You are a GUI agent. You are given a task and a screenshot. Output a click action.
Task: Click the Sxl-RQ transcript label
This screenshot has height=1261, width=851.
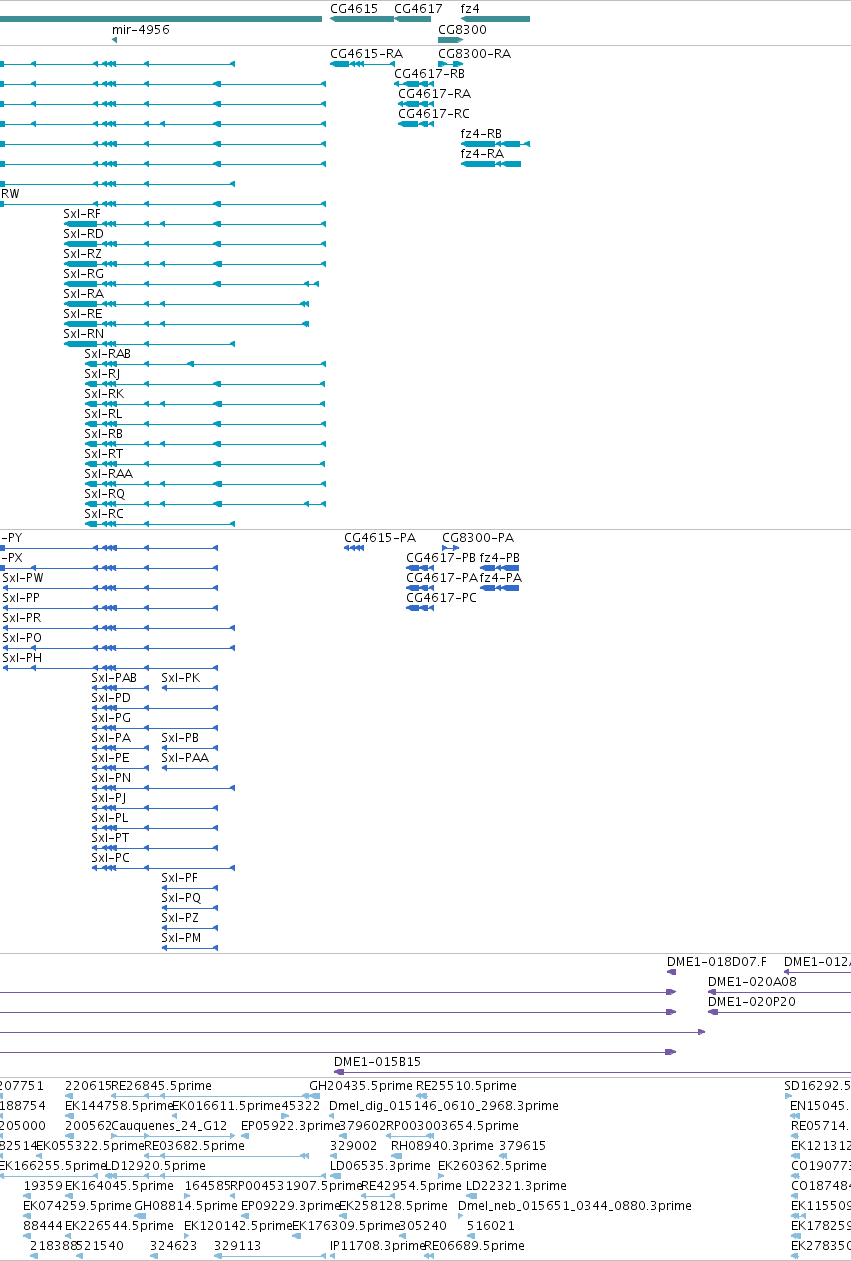click(105, 494)
